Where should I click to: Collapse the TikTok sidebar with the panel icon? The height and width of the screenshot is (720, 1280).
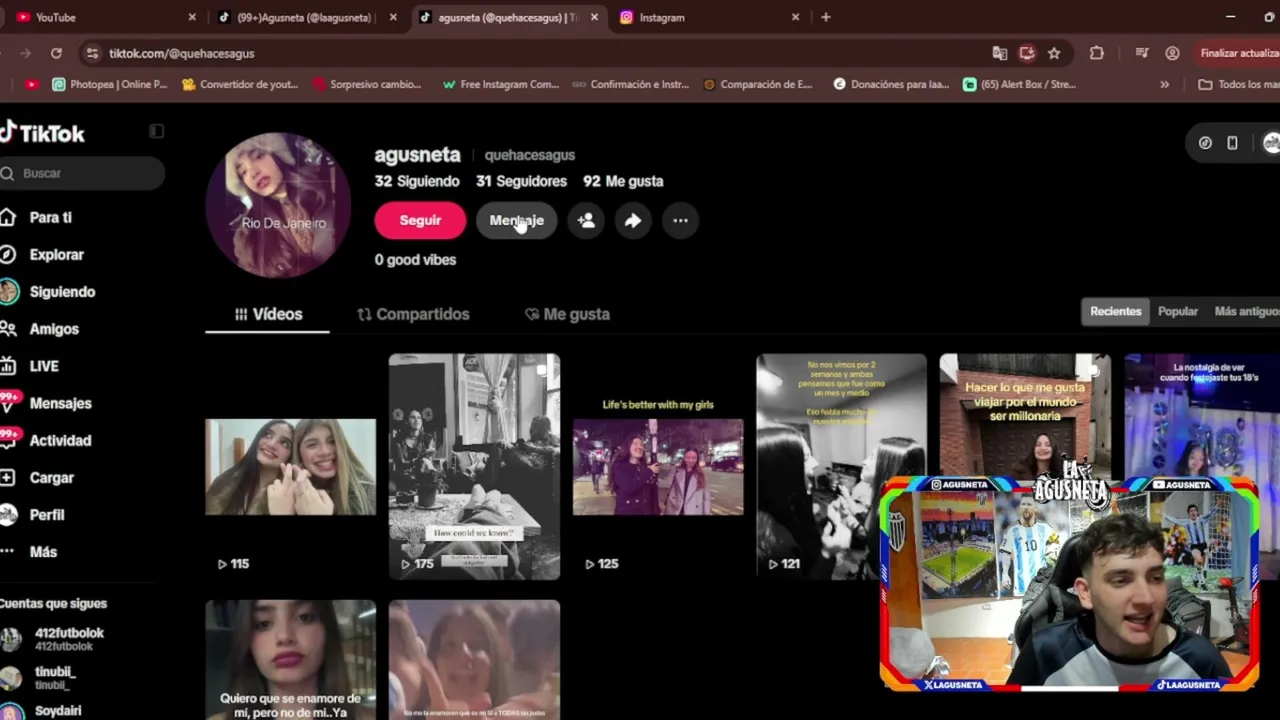tap(156, 131)
